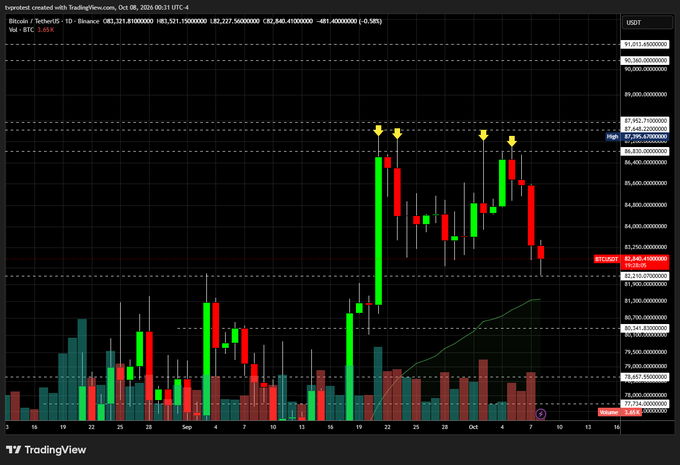The height and width of the screenshot is (465, 680).
Task: Select the low value L82,227.56000000
Action: [235, 21]
